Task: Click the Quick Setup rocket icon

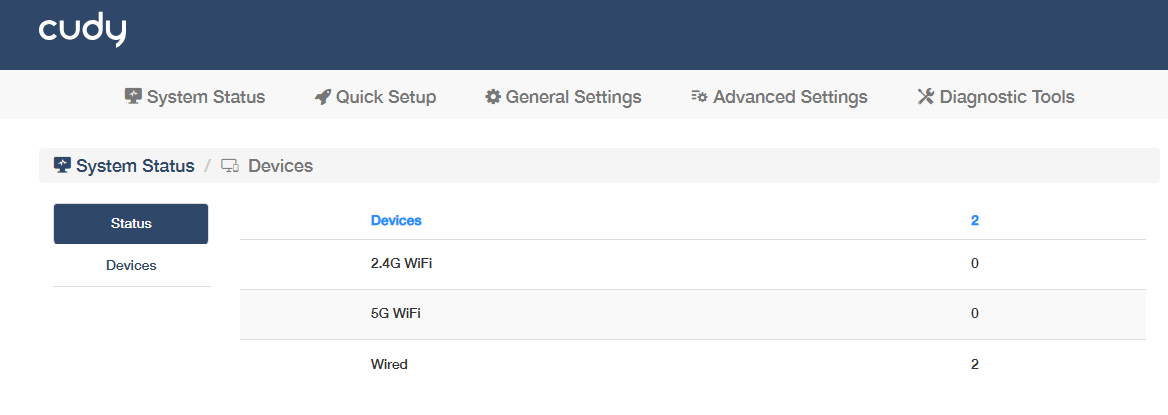Action: pos(323,97)
